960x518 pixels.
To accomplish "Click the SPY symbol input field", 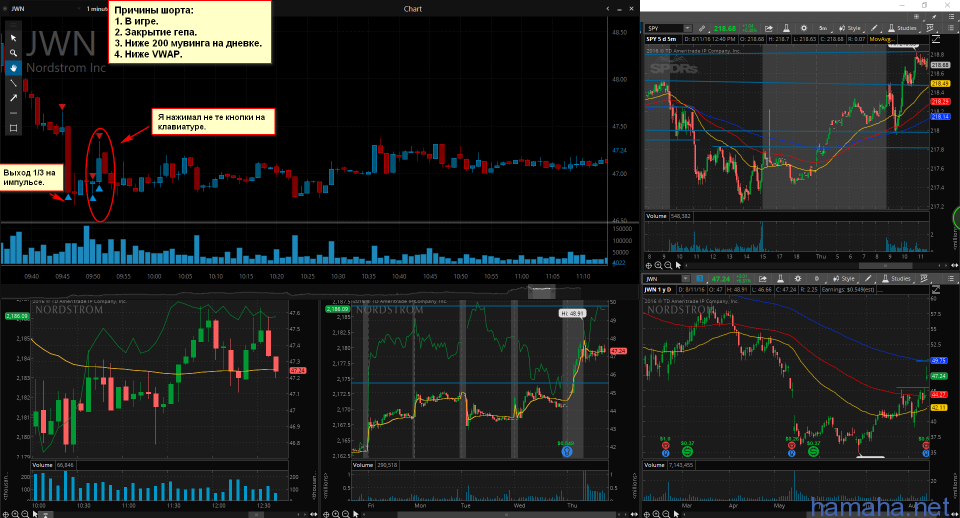I will point(664,28).
